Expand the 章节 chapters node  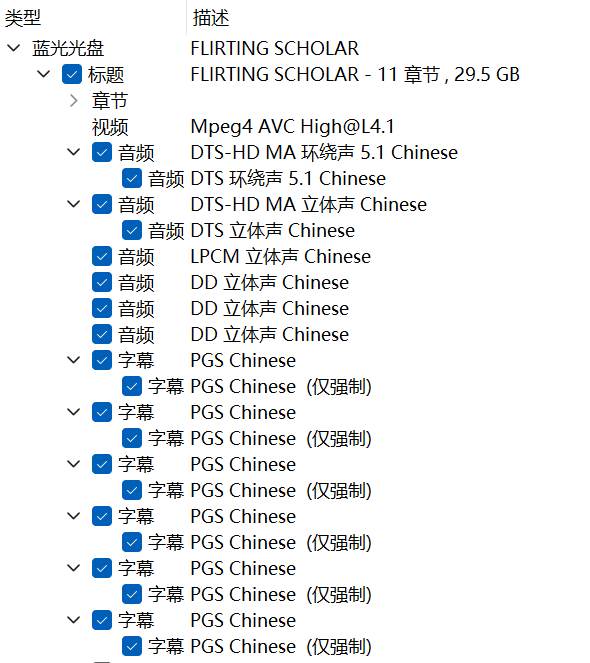(74, 101)
